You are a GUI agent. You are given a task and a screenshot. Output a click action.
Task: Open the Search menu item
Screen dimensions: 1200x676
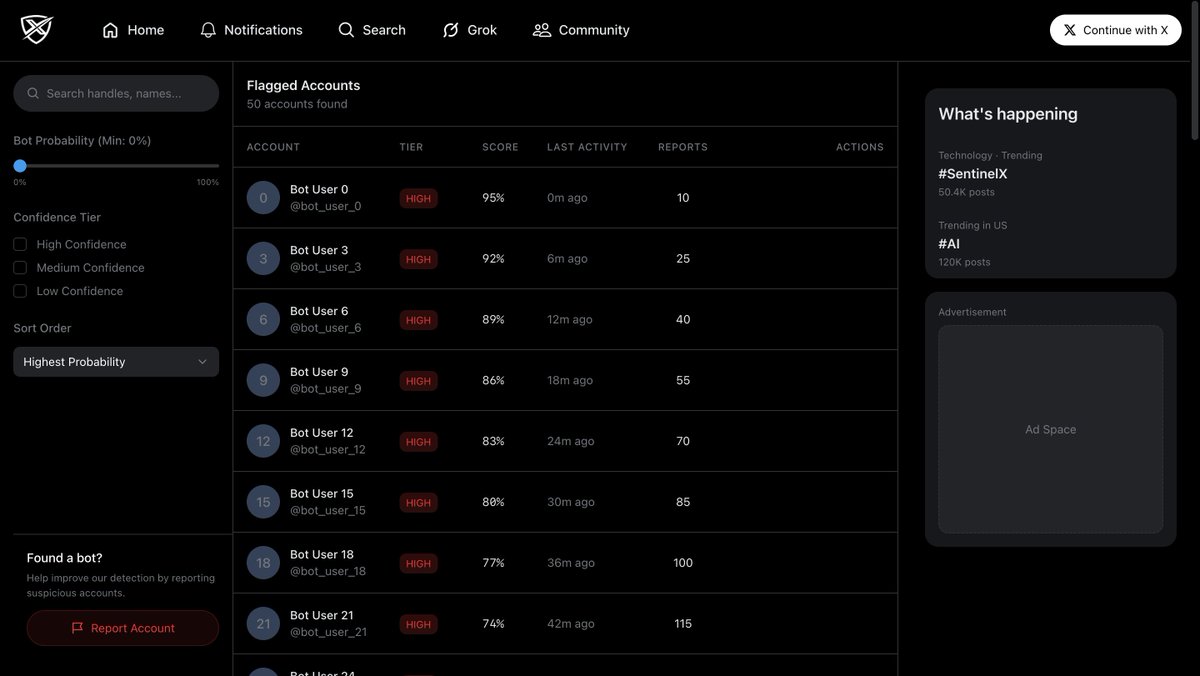[372, 30]
